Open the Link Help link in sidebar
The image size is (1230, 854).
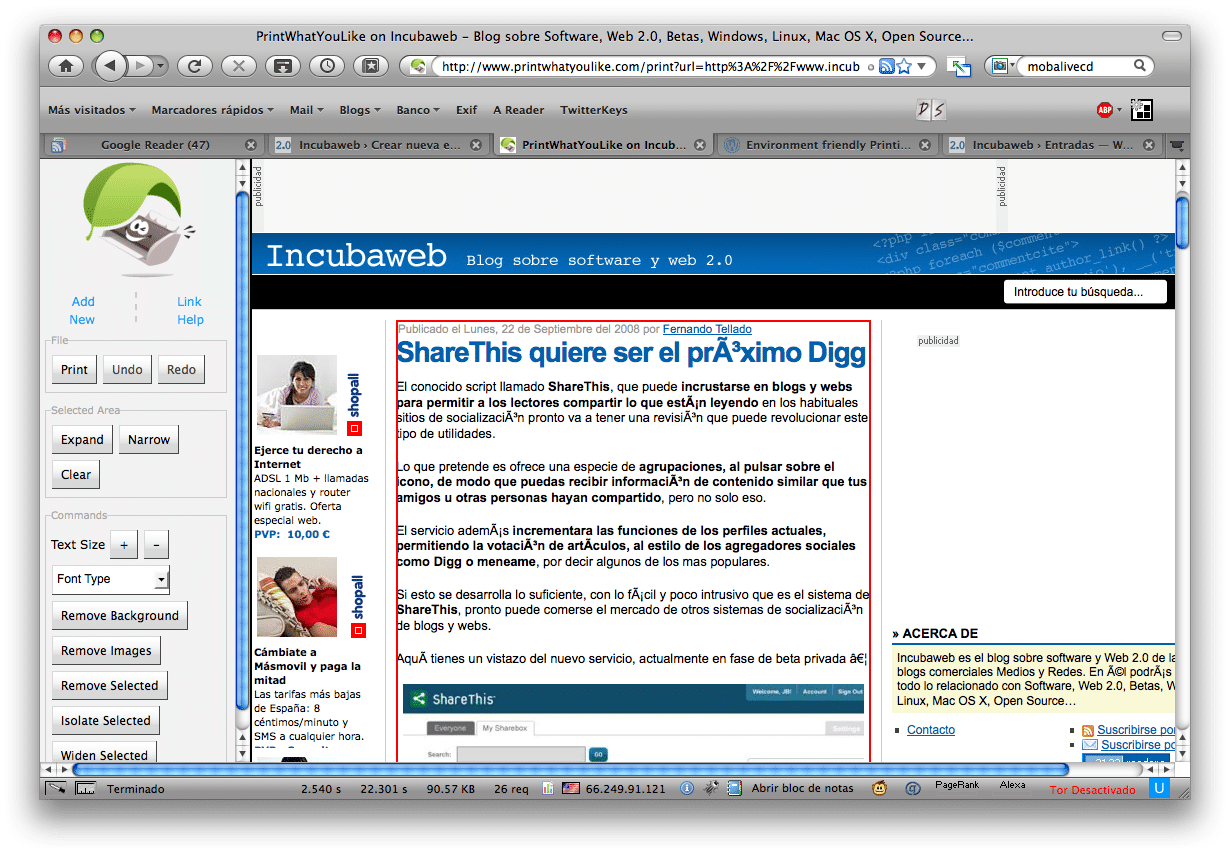pos(190,310)
